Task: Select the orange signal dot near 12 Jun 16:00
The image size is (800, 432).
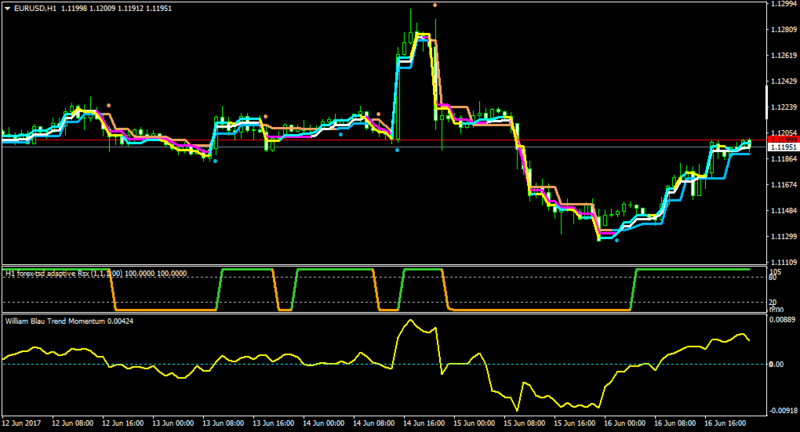Action: (108, 106)
